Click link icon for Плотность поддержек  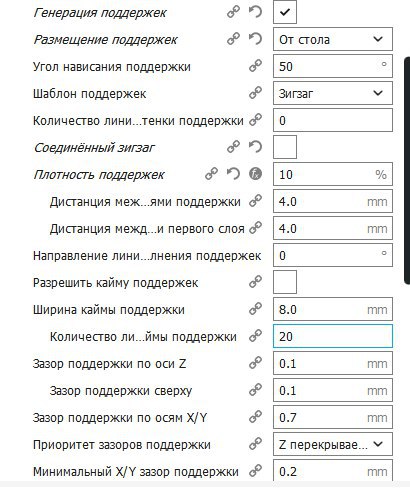point(211,174)
